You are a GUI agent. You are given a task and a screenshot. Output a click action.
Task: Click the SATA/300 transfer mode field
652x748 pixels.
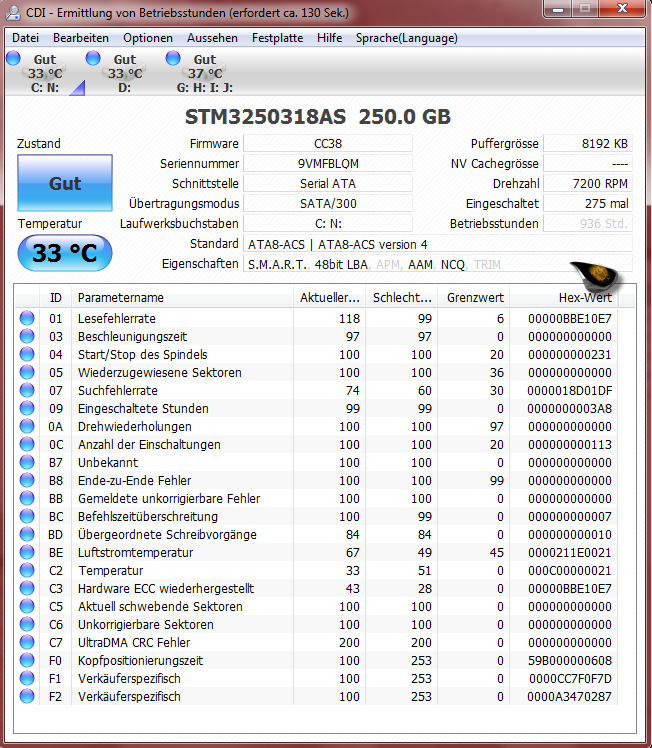coord(328,204)
